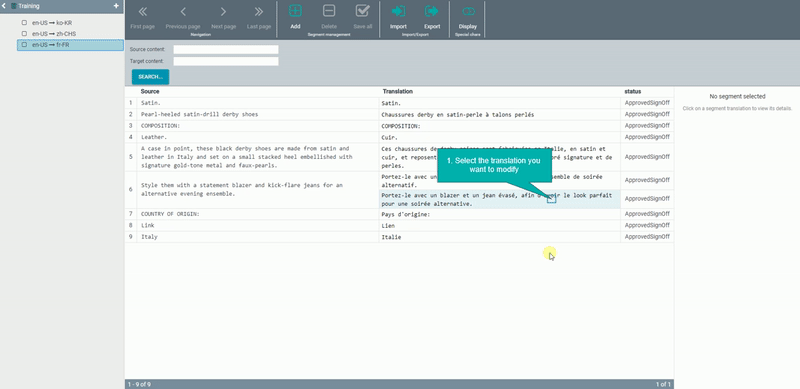Select en-US to ko-KR language pair

coord(52,22)
